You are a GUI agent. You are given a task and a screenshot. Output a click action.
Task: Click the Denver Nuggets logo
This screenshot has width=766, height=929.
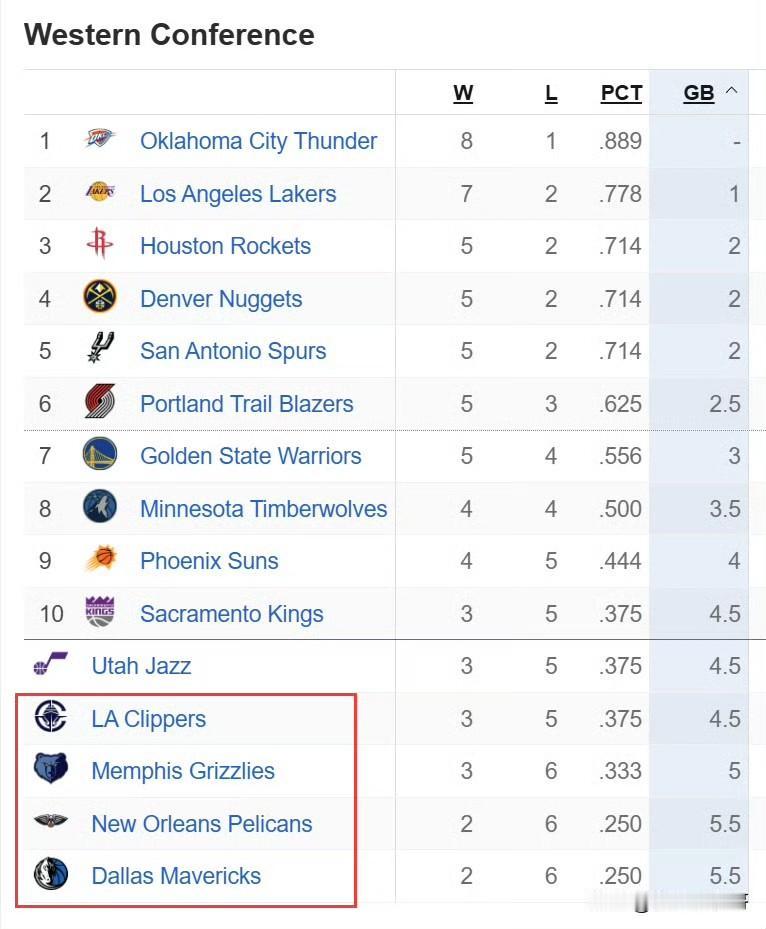100,296
